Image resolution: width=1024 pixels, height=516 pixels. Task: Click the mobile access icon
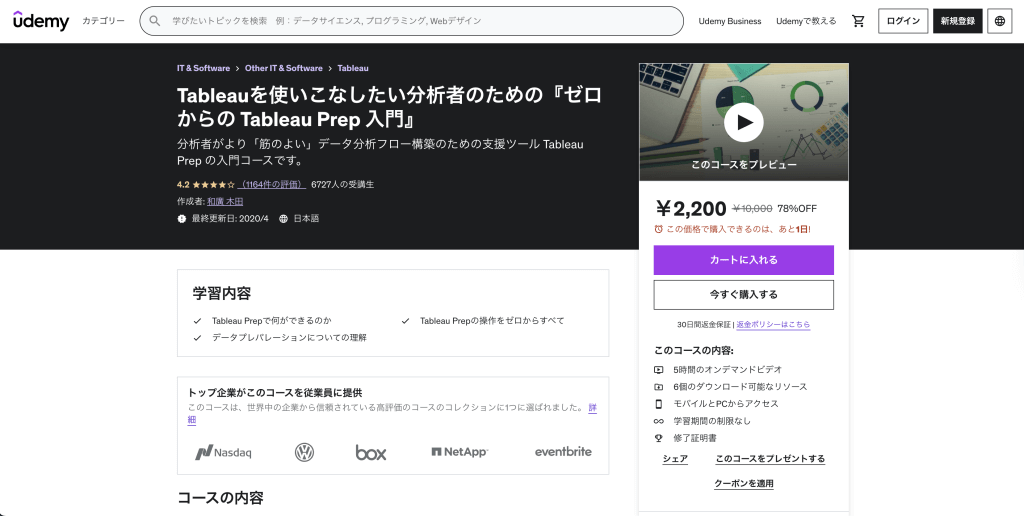(658, 404)
